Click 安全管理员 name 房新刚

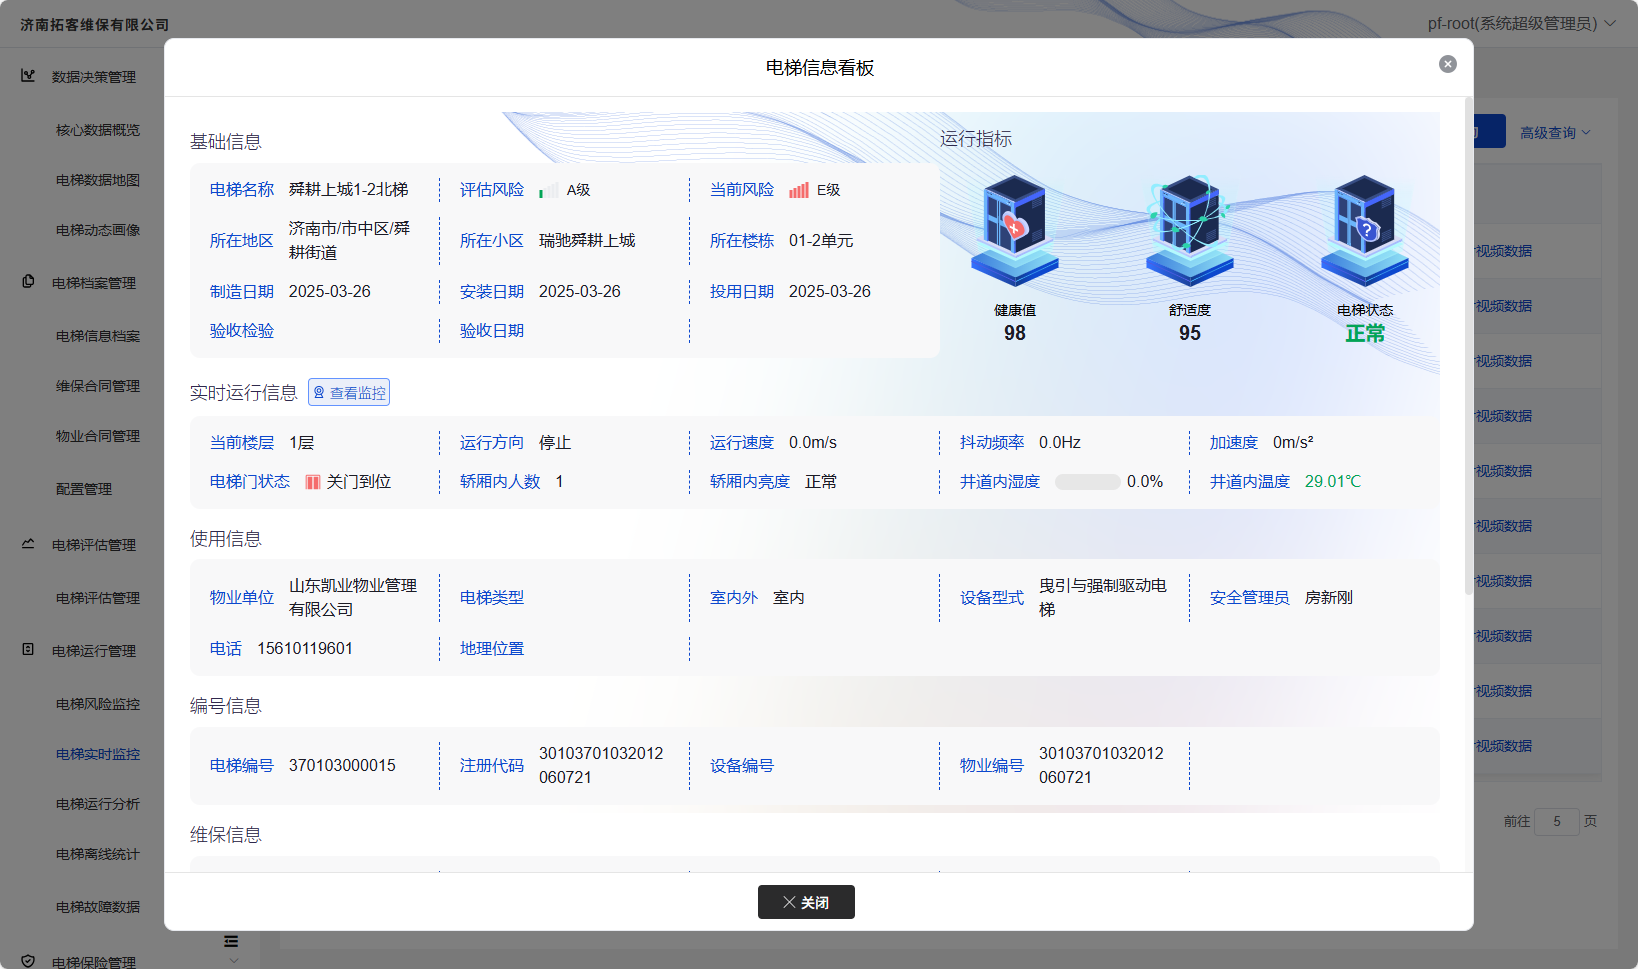coord(1329,598)
